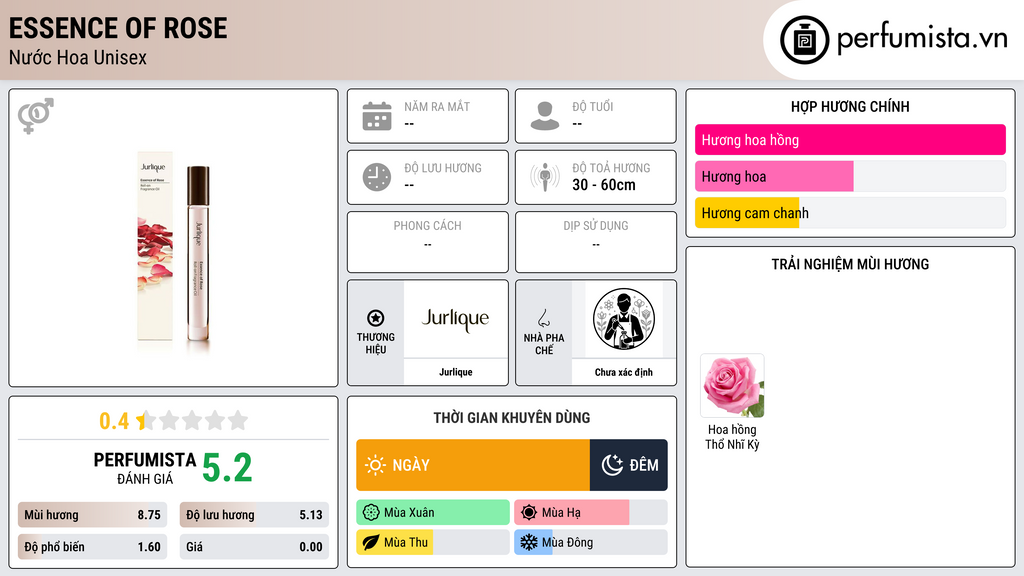Click the flower icon beside Mùa Xuân
Viewport: 1024px width, 576px height.
[x=371, y=513]
